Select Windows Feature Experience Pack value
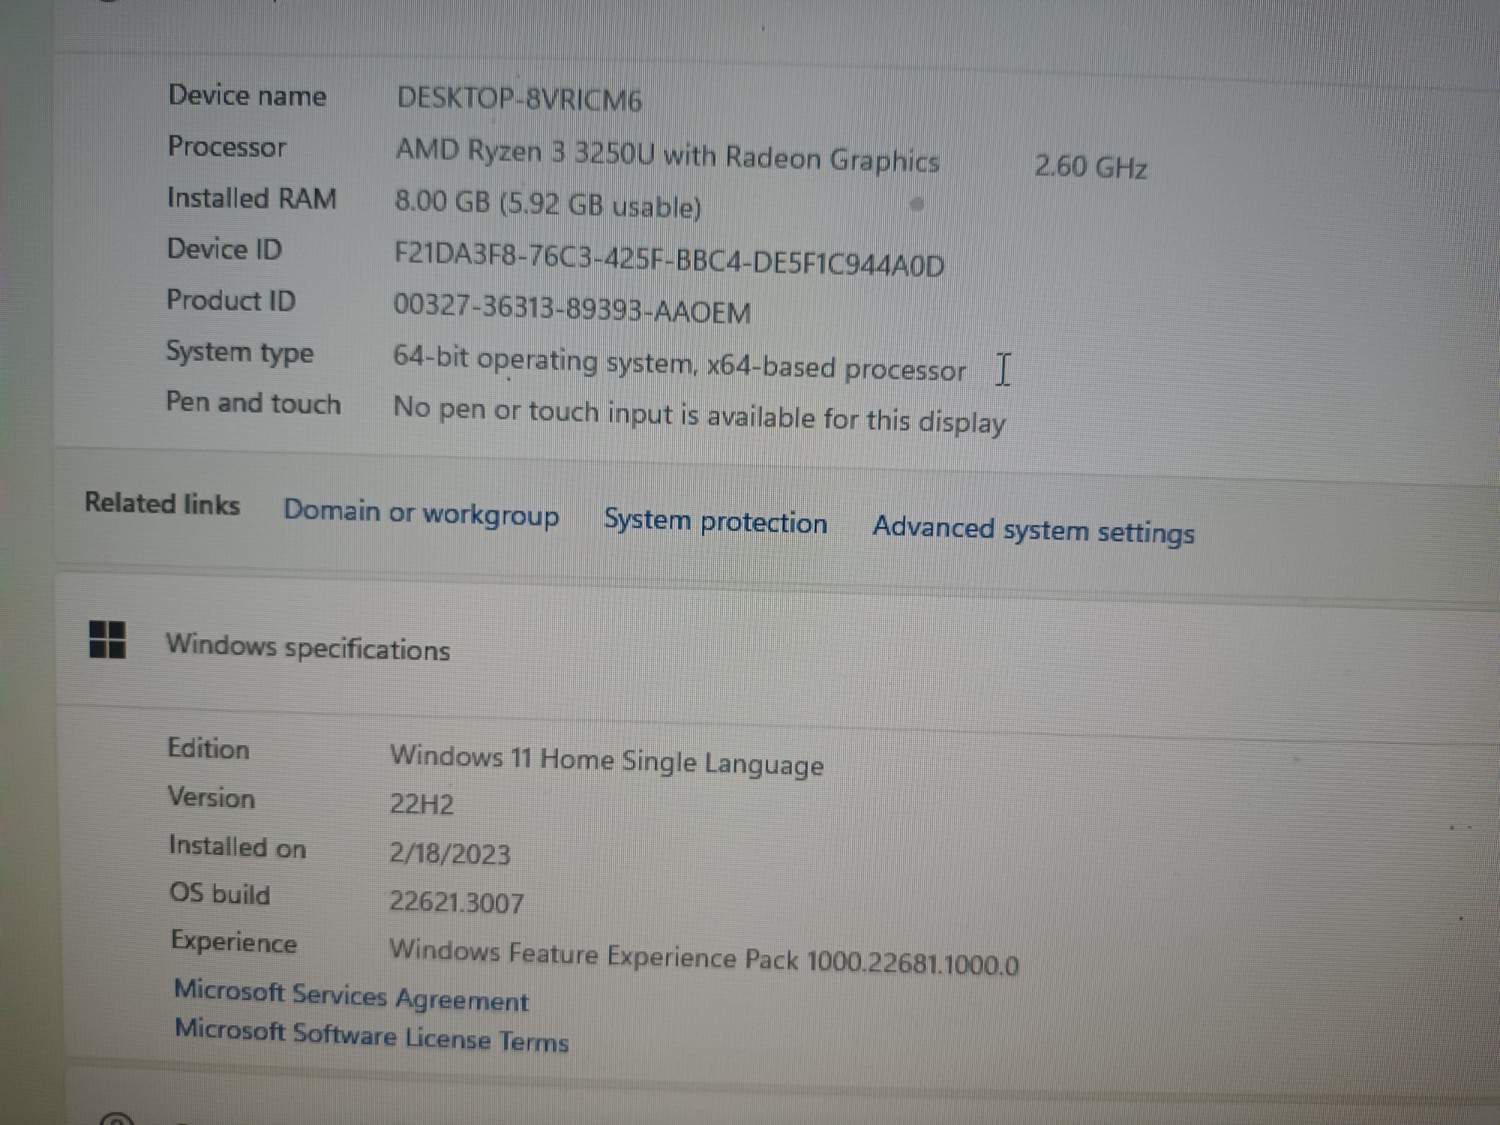The width and height of the screenshot is (1500, 1125). point(704,957)
